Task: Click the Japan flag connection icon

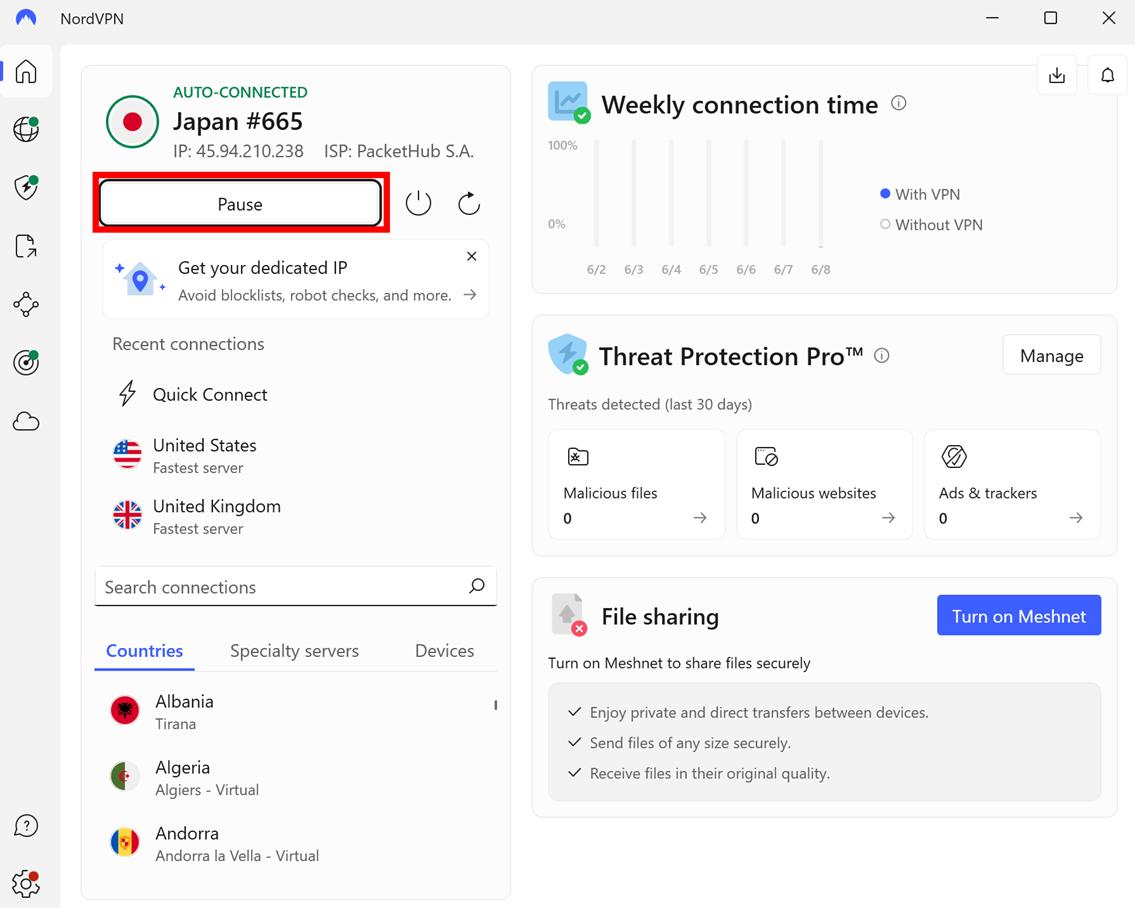Action: [132, 122]
